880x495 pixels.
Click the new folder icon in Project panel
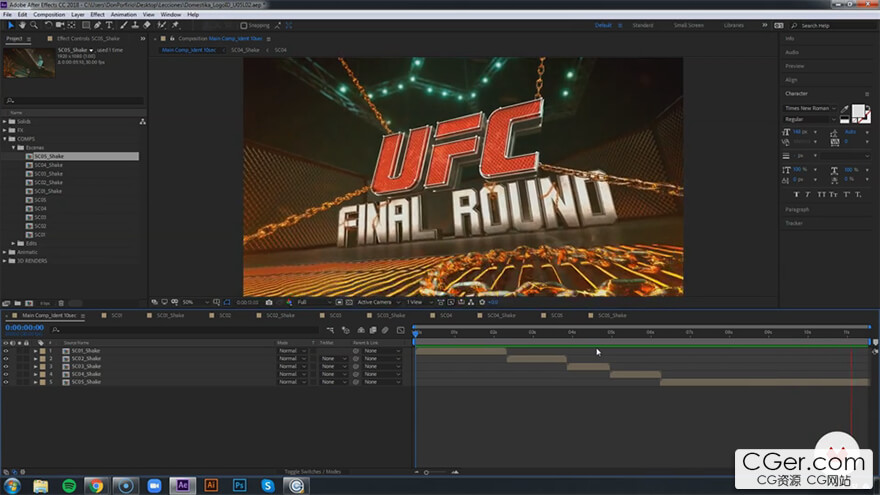[x=18, y=303]
